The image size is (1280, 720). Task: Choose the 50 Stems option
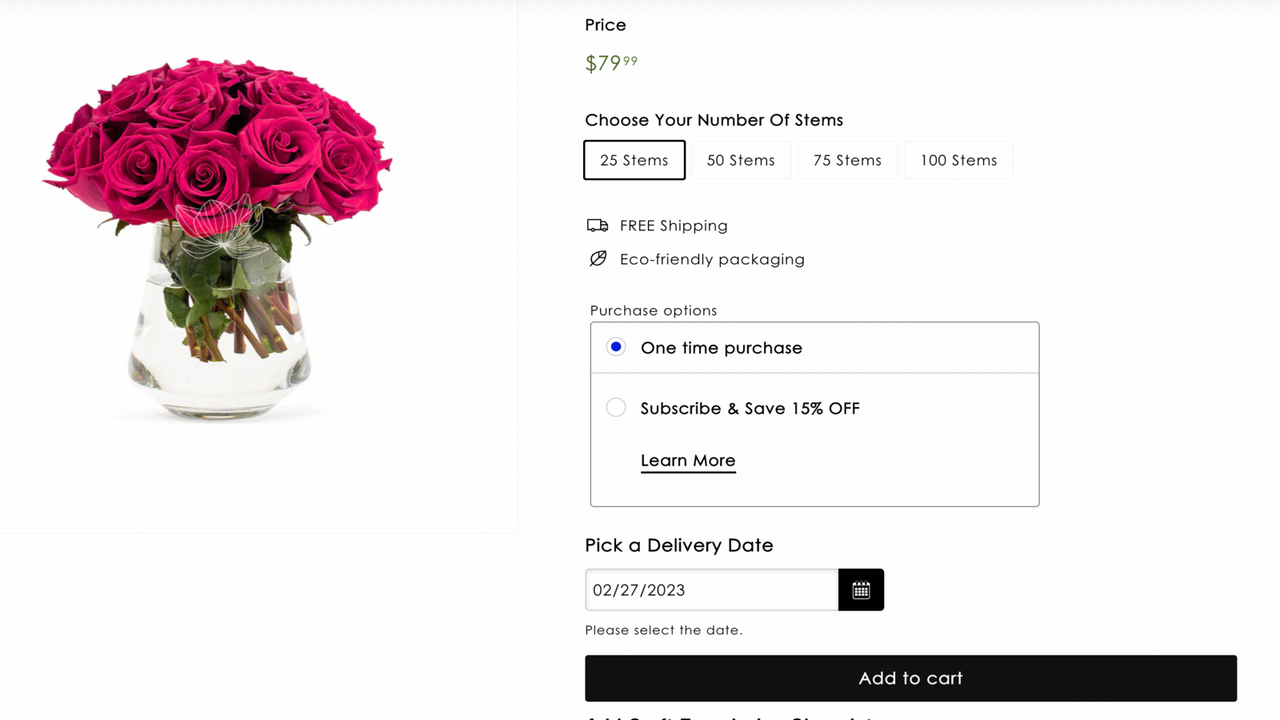[741, 160]
